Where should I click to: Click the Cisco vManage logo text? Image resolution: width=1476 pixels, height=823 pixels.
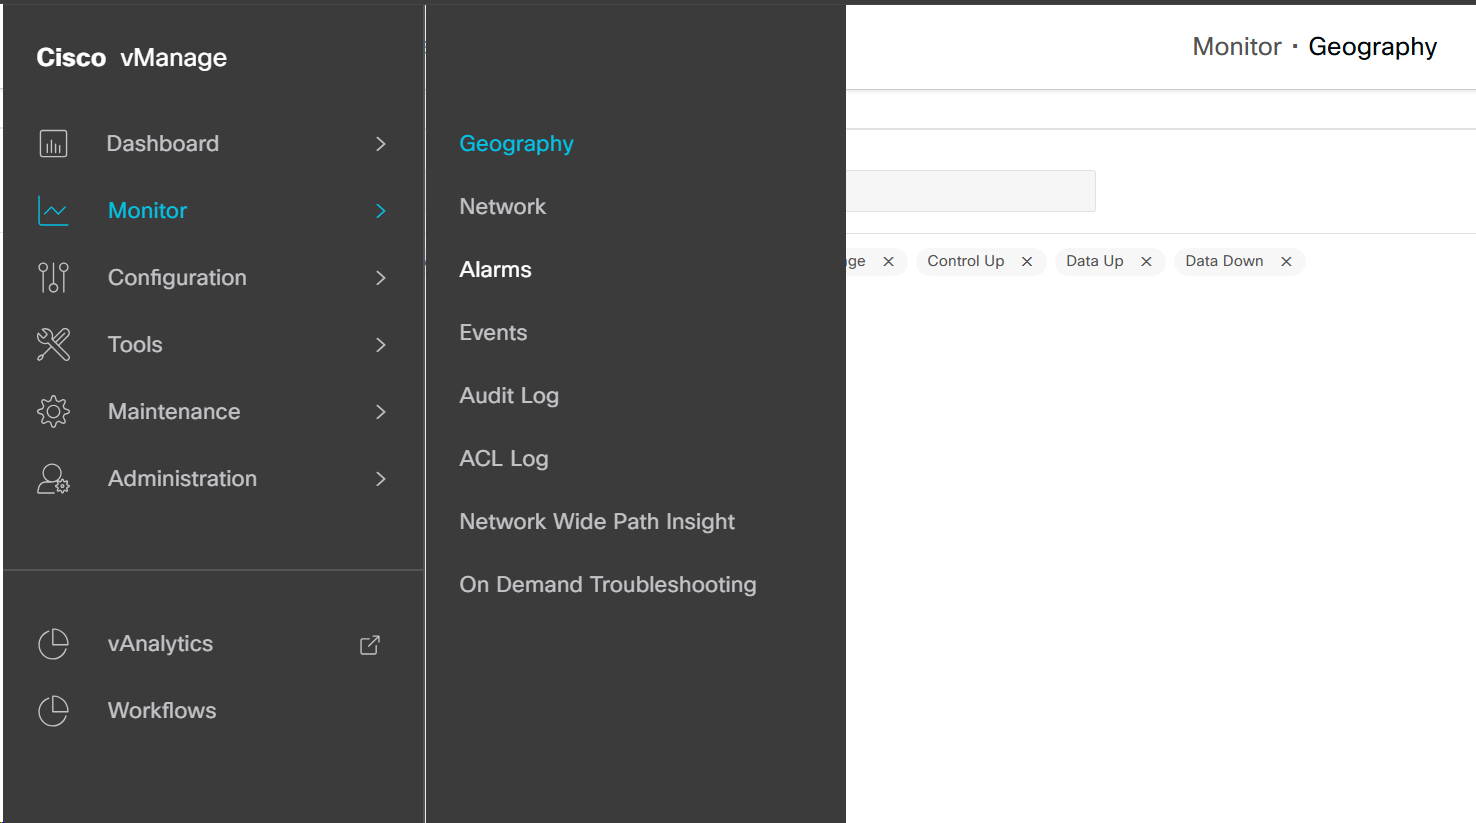tap(132, 58)
